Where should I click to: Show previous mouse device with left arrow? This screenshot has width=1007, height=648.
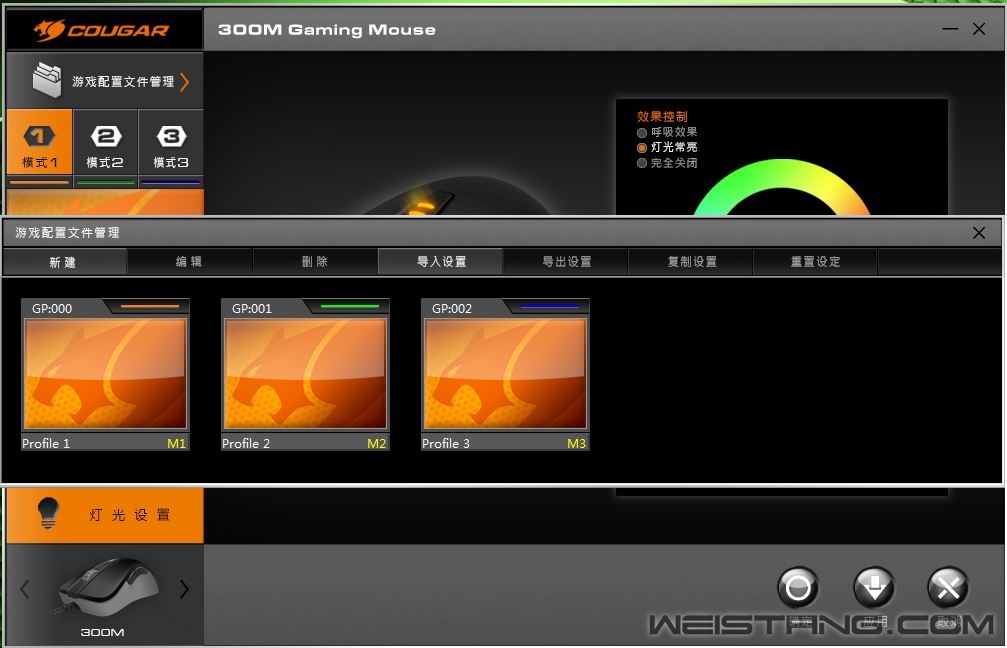(x=25, y=589)
